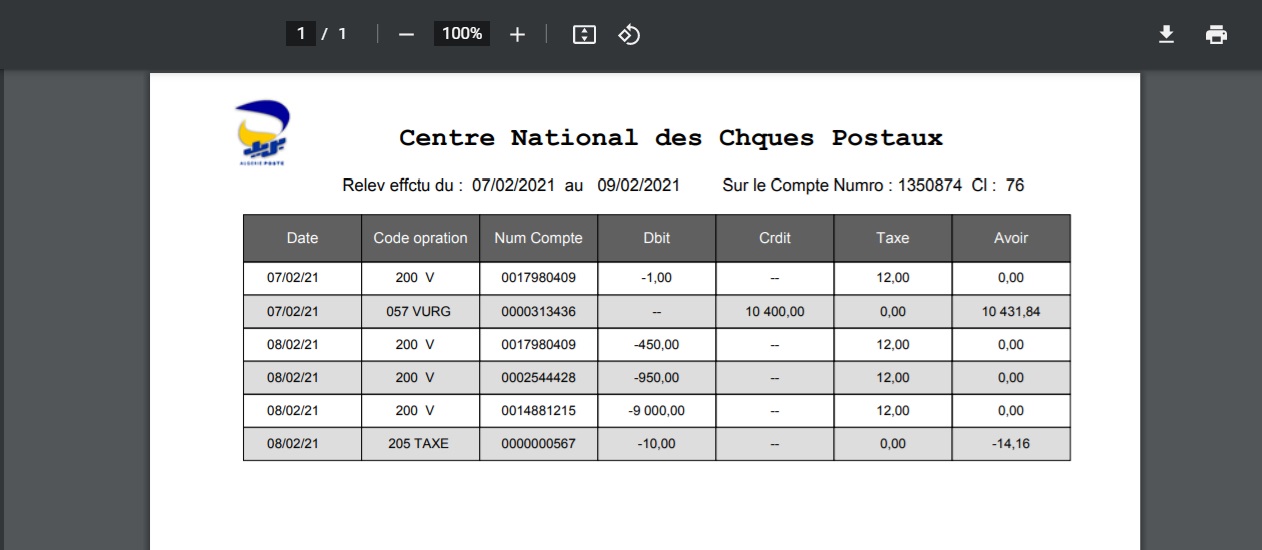Click account number 0002544428
Screen dimensions: 1262x550
[538, 378]
